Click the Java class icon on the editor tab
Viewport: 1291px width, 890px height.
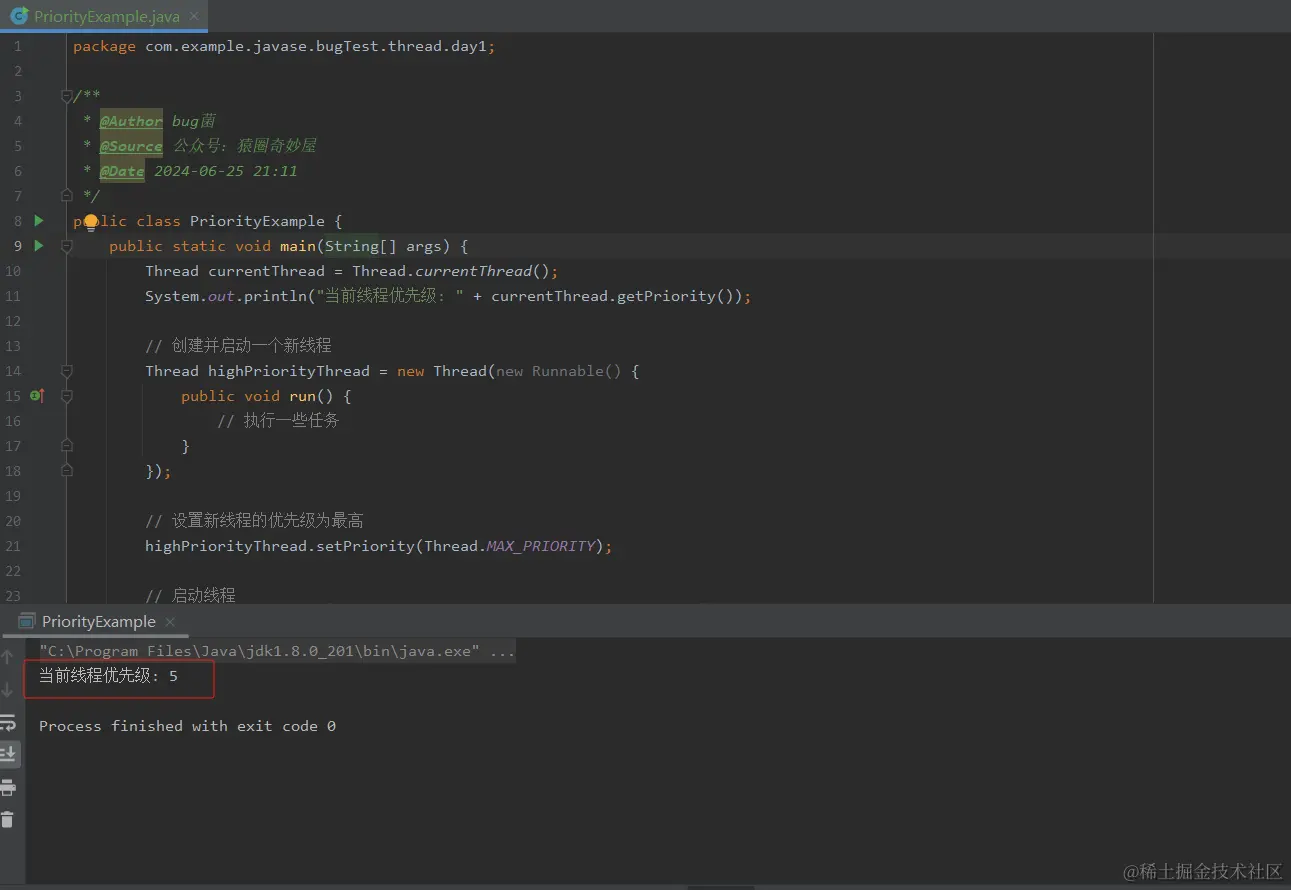click(18, 16)
